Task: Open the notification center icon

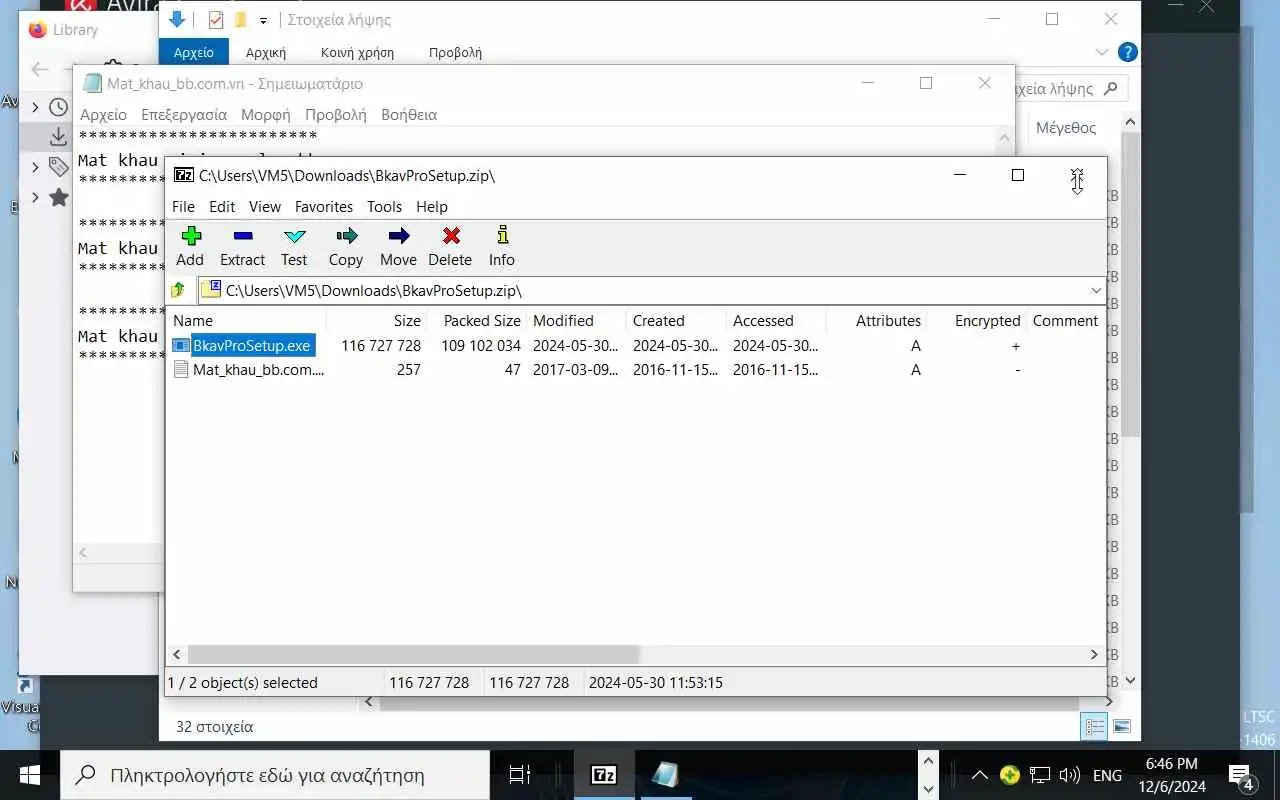Action: coord(1241,775)
